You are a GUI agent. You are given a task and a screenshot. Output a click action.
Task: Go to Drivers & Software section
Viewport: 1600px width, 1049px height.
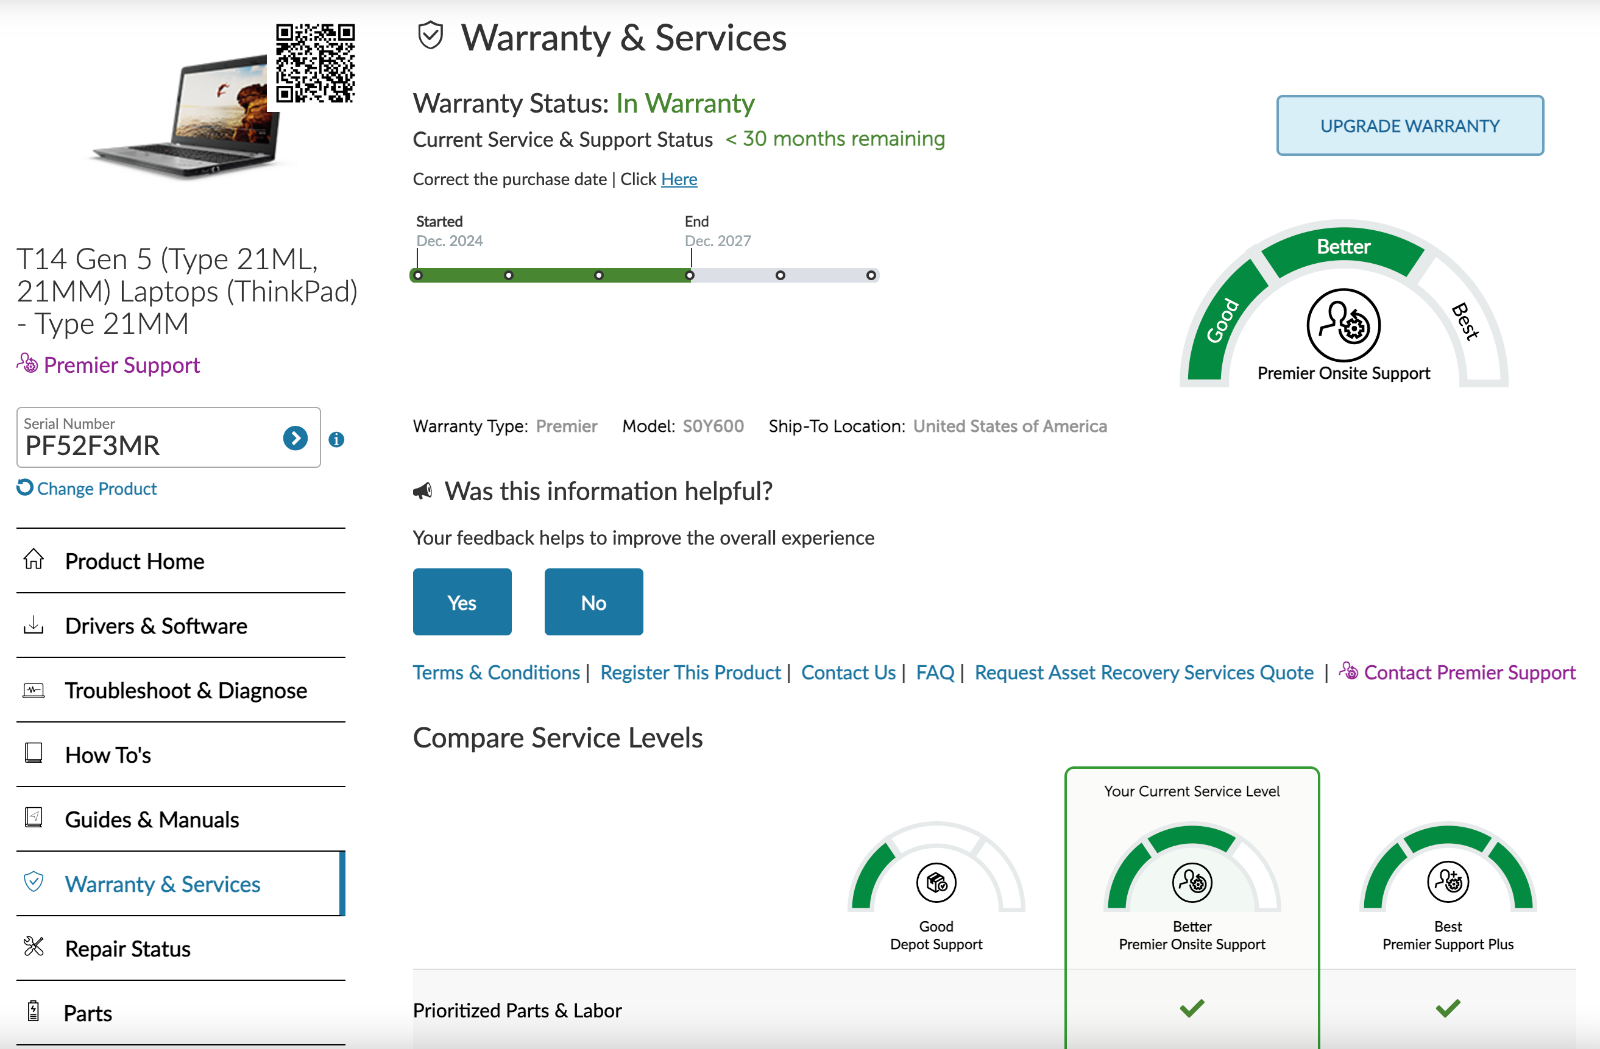point(181,626)
